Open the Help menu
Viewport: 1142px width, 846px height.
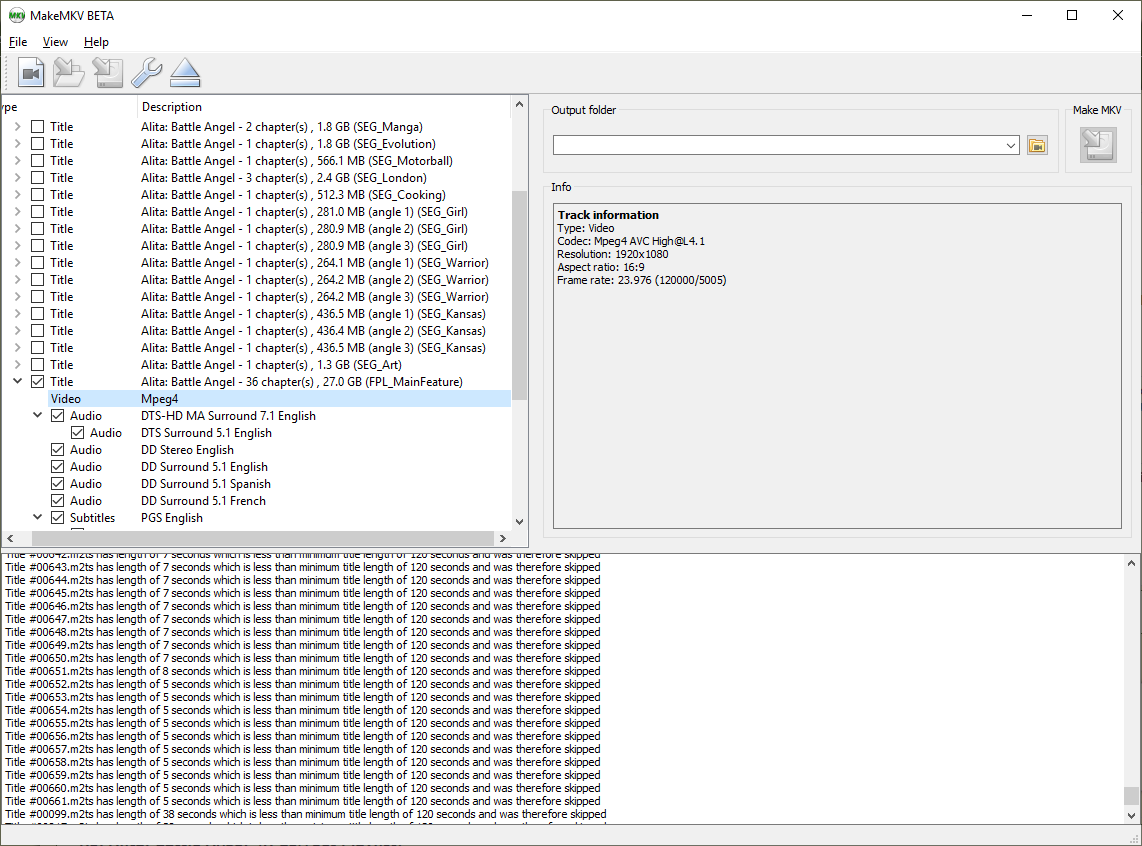point(96,42)
